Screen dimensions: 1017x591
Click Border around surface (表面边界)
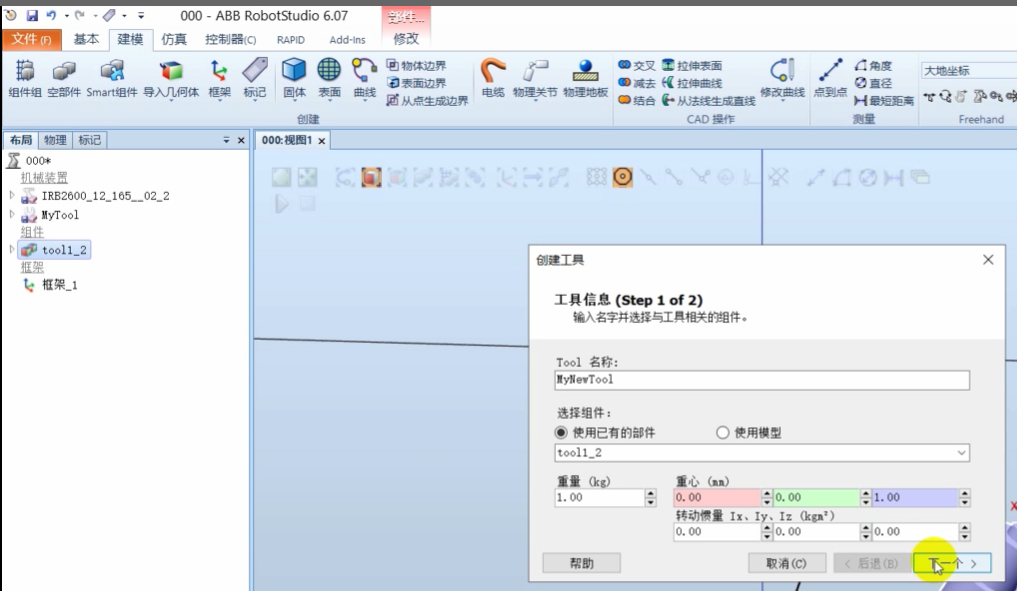point(416,83)
